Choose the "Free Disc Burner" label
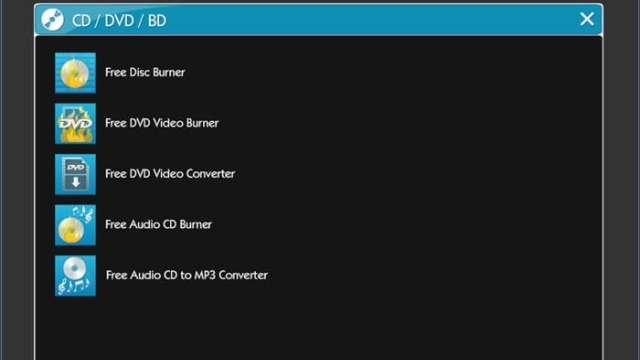Viewport: 640px width, 360px height. pyautogui.click(x=145, y=72)
